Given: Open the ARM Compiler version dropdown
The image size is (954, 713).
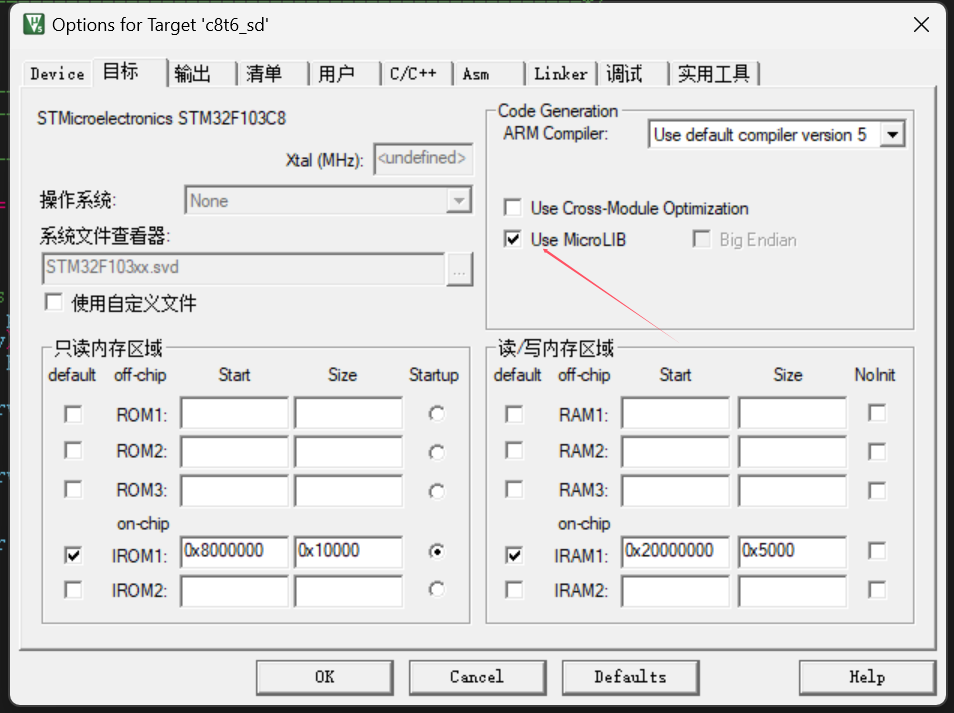Looking at the screenshot, I should (891, 134).
